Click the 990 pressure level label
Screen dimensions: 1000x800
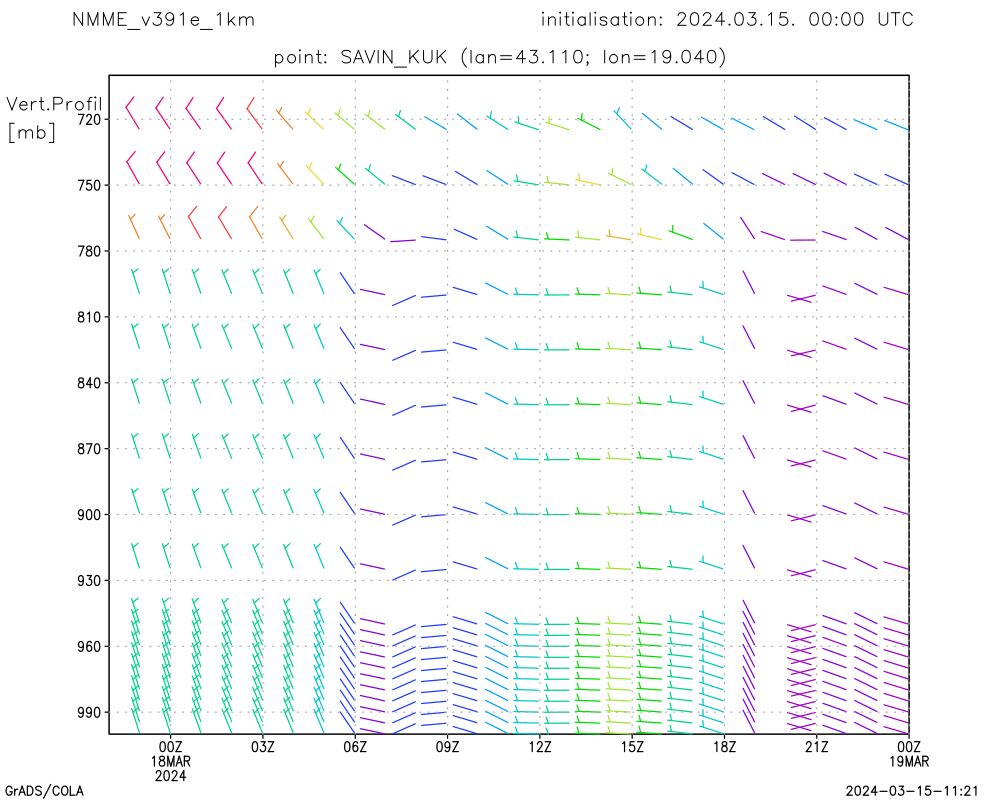(90, 713)
